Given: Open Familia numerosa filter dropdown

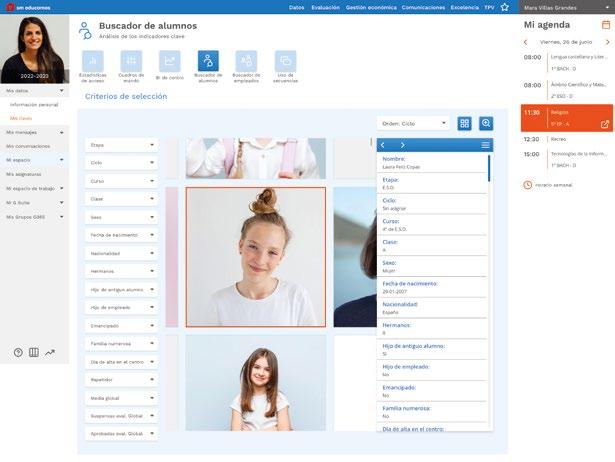Looking at the screenshot, I should pos(121,344).
